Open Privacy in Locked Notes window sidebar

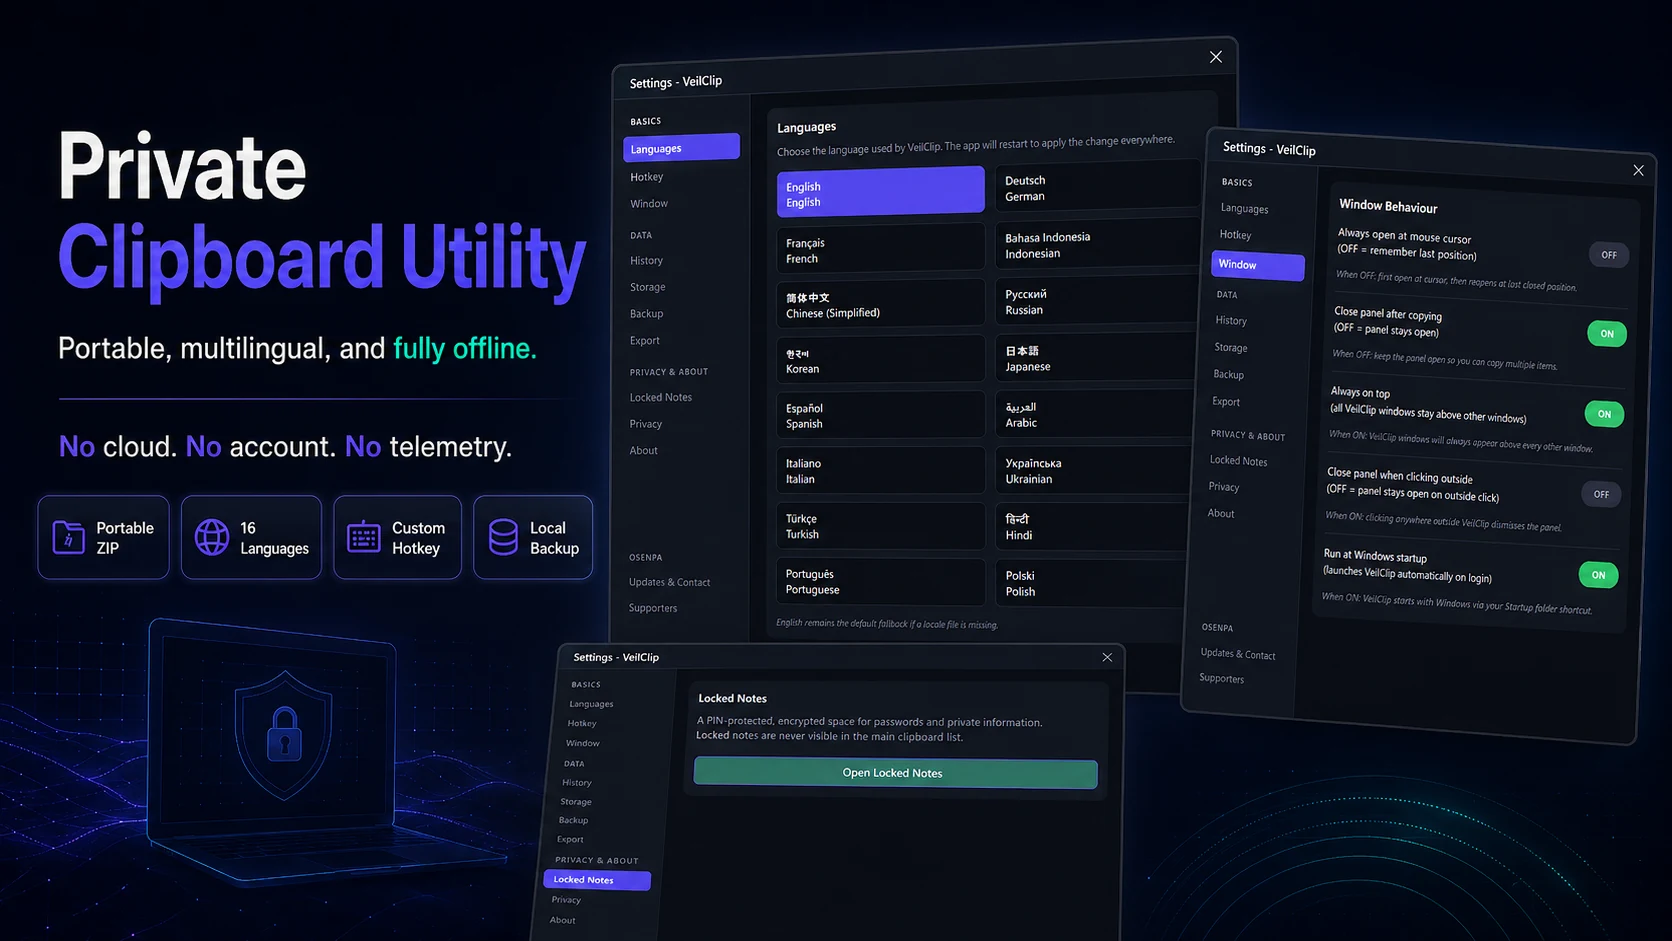566,900
